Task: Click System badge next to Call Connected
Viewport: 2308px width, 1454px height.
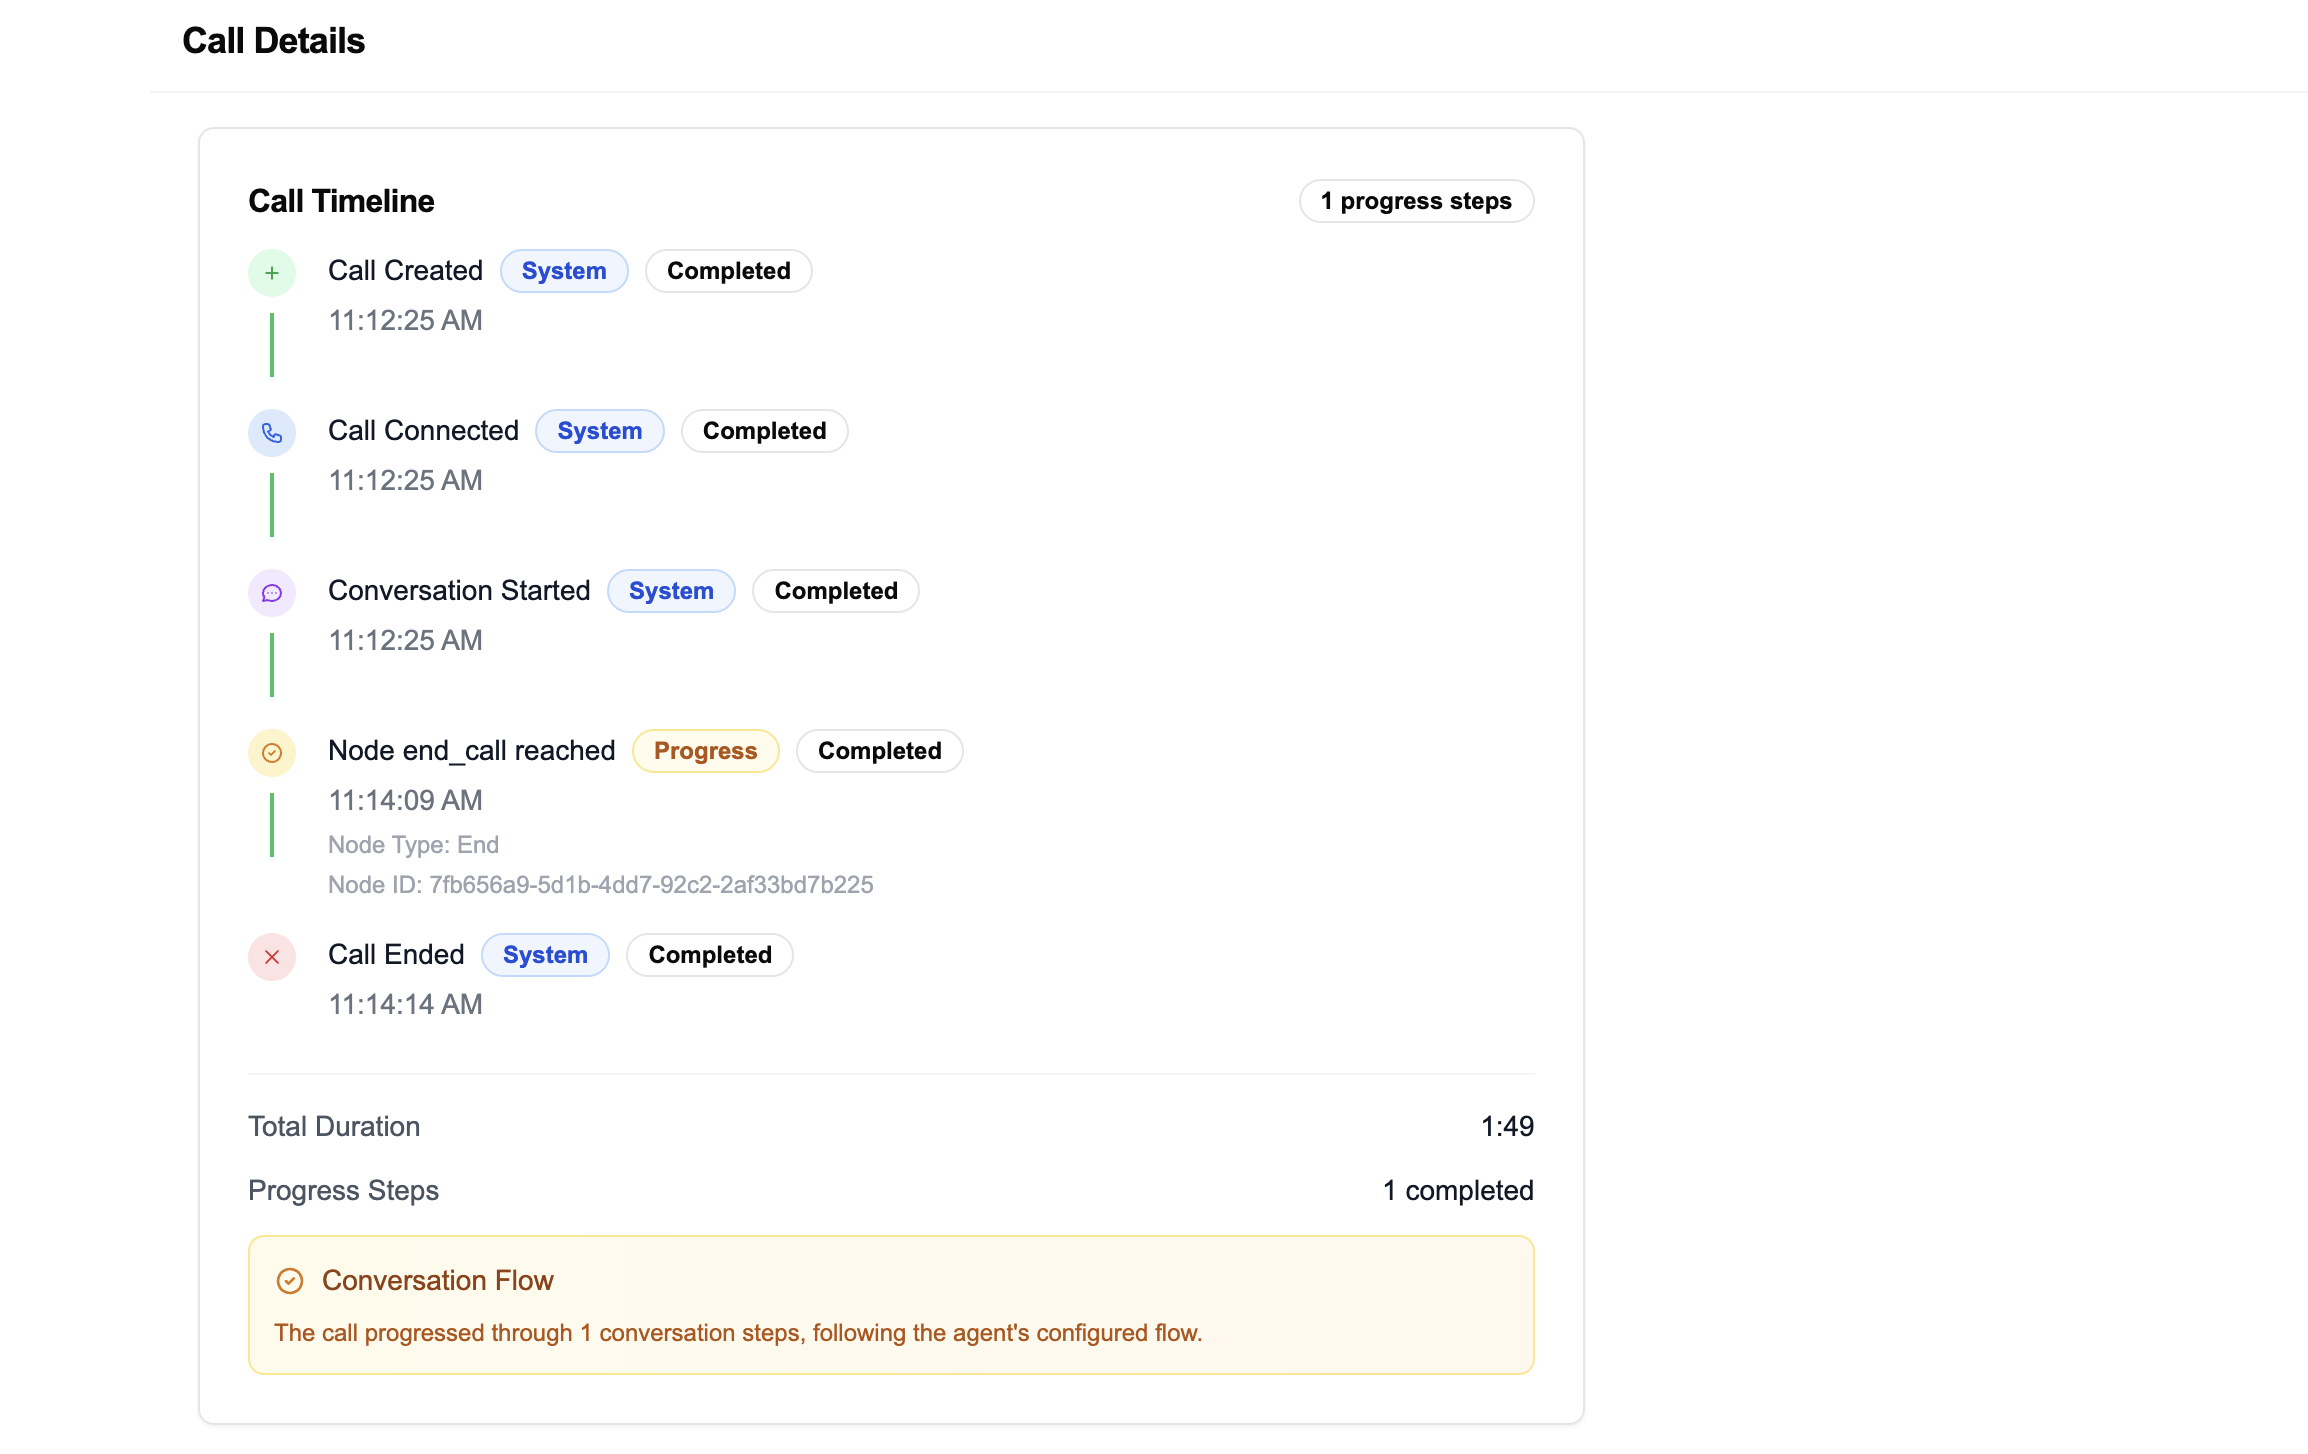Action: click(599, 431)
